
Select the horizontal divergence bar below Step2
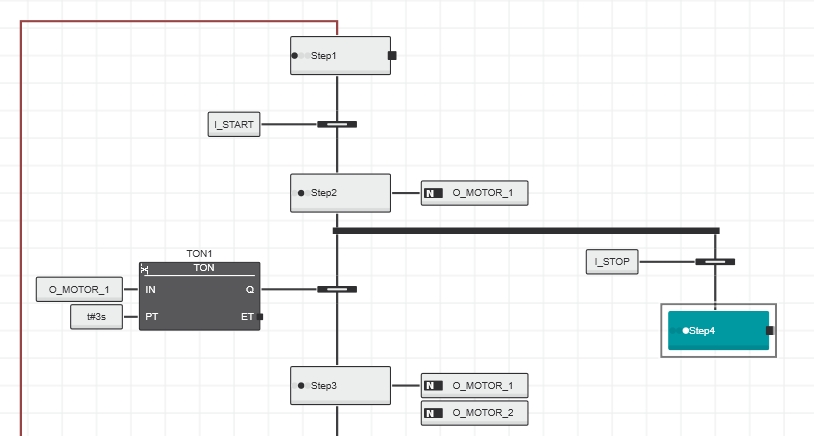[525, 230]
